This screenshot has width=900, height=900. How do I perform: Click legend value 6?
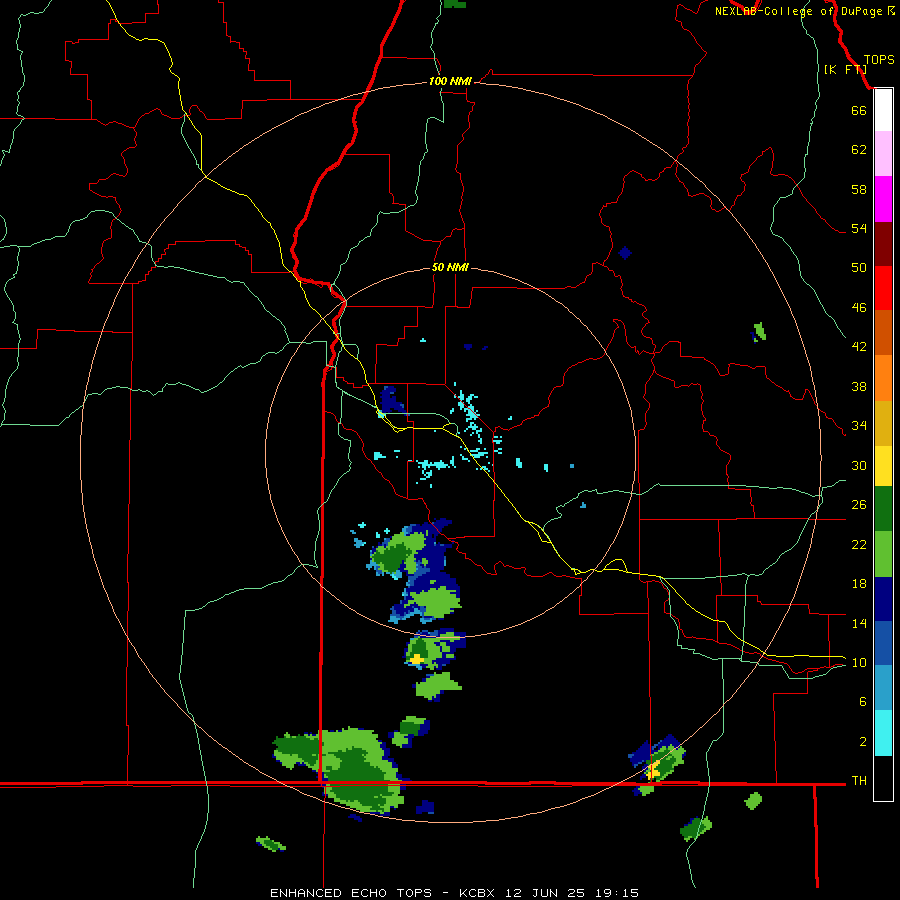(x=863, y=702)
